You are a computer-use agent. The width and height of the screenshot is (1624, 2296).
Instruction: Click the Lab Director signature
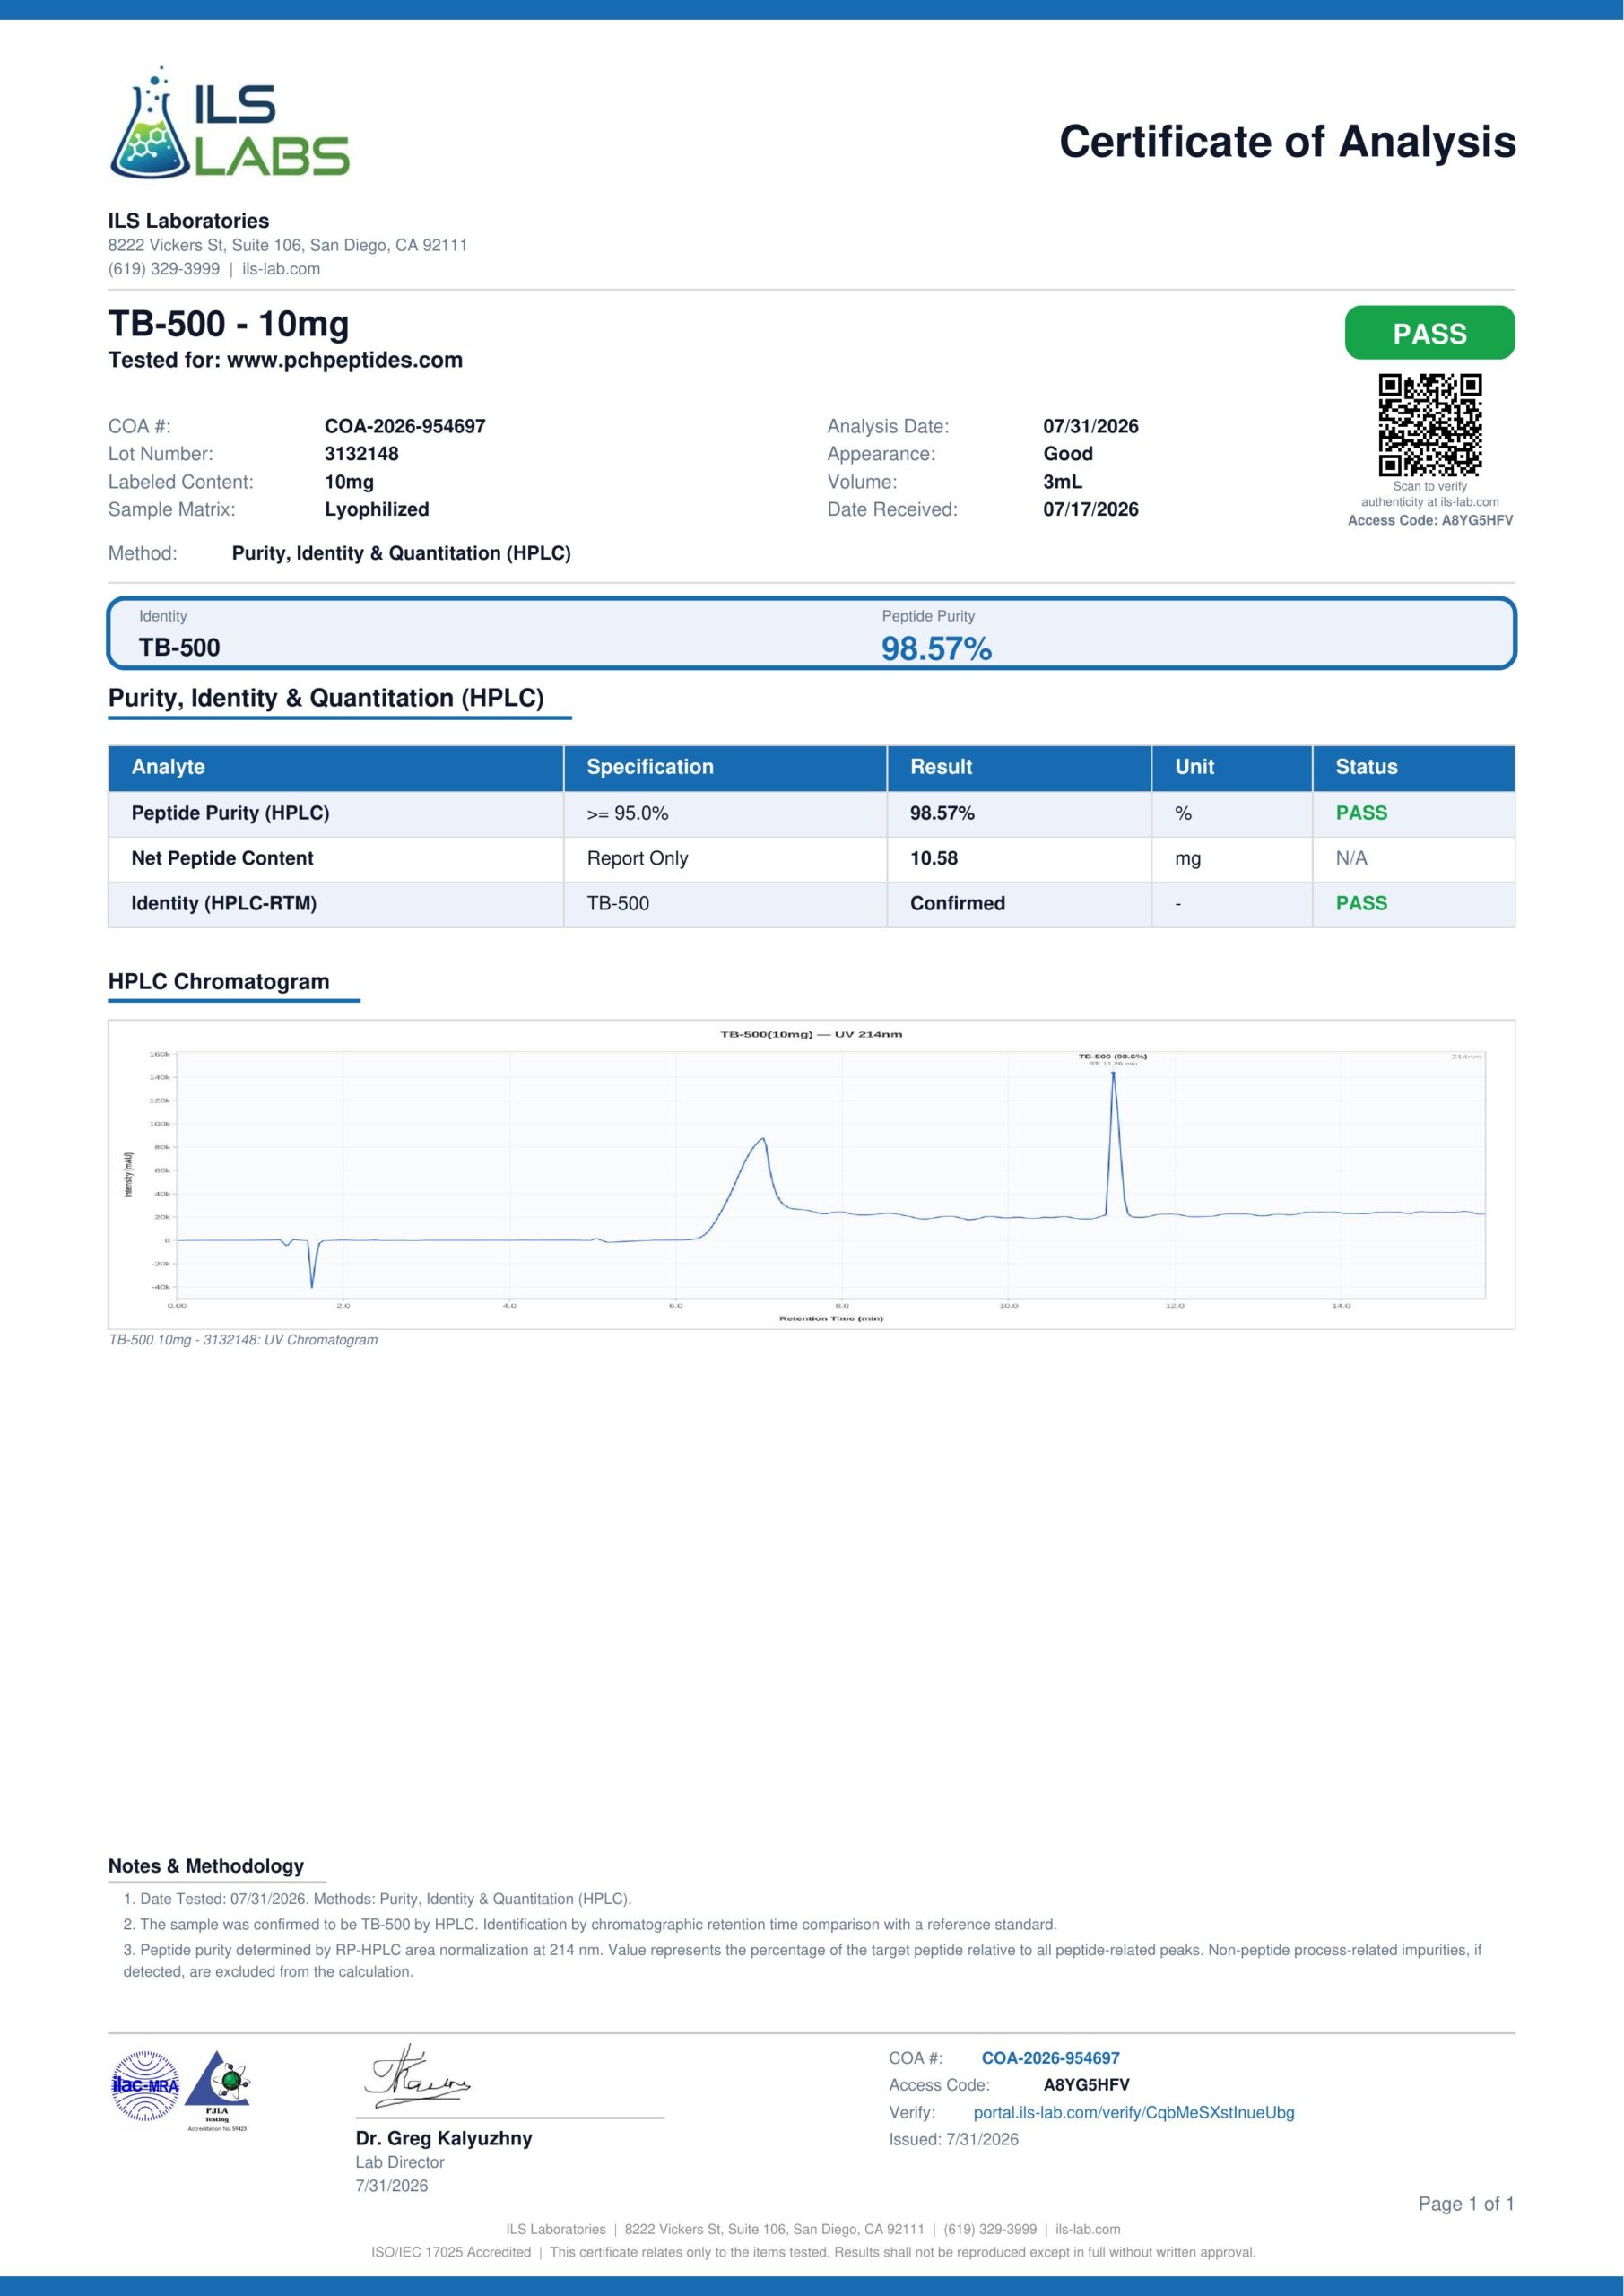click(417, 2077)
